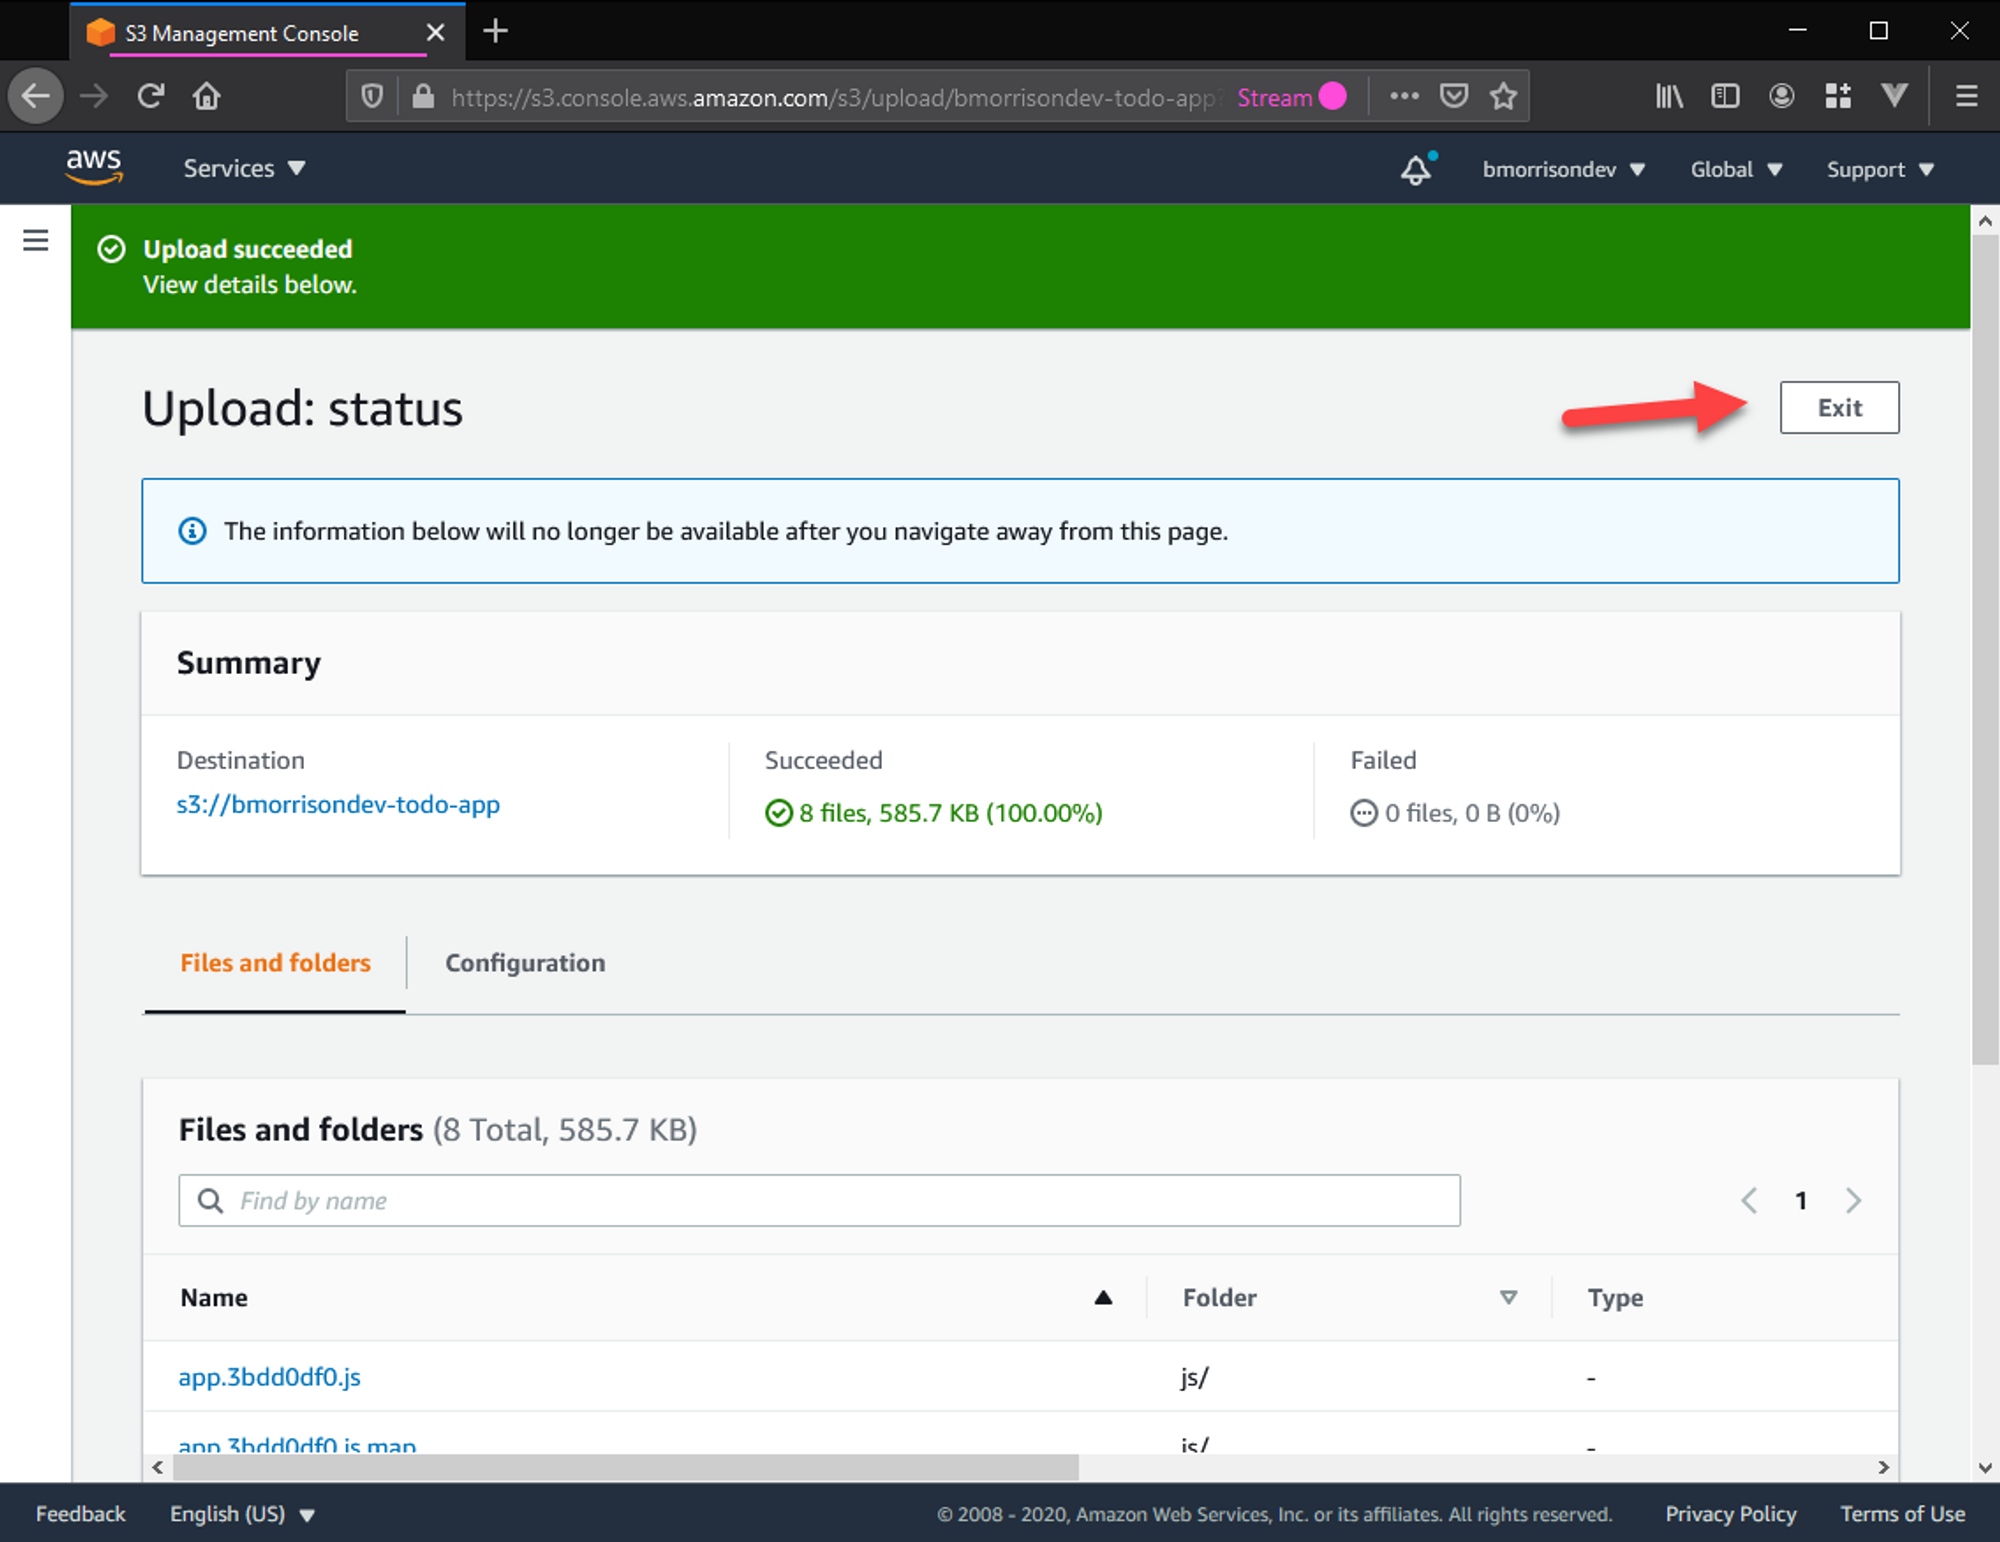Click the horizontal scrollbar of the page
Viewport: 2000px width, 1542px height.
pyautogui.click(x=625, y=1467)
